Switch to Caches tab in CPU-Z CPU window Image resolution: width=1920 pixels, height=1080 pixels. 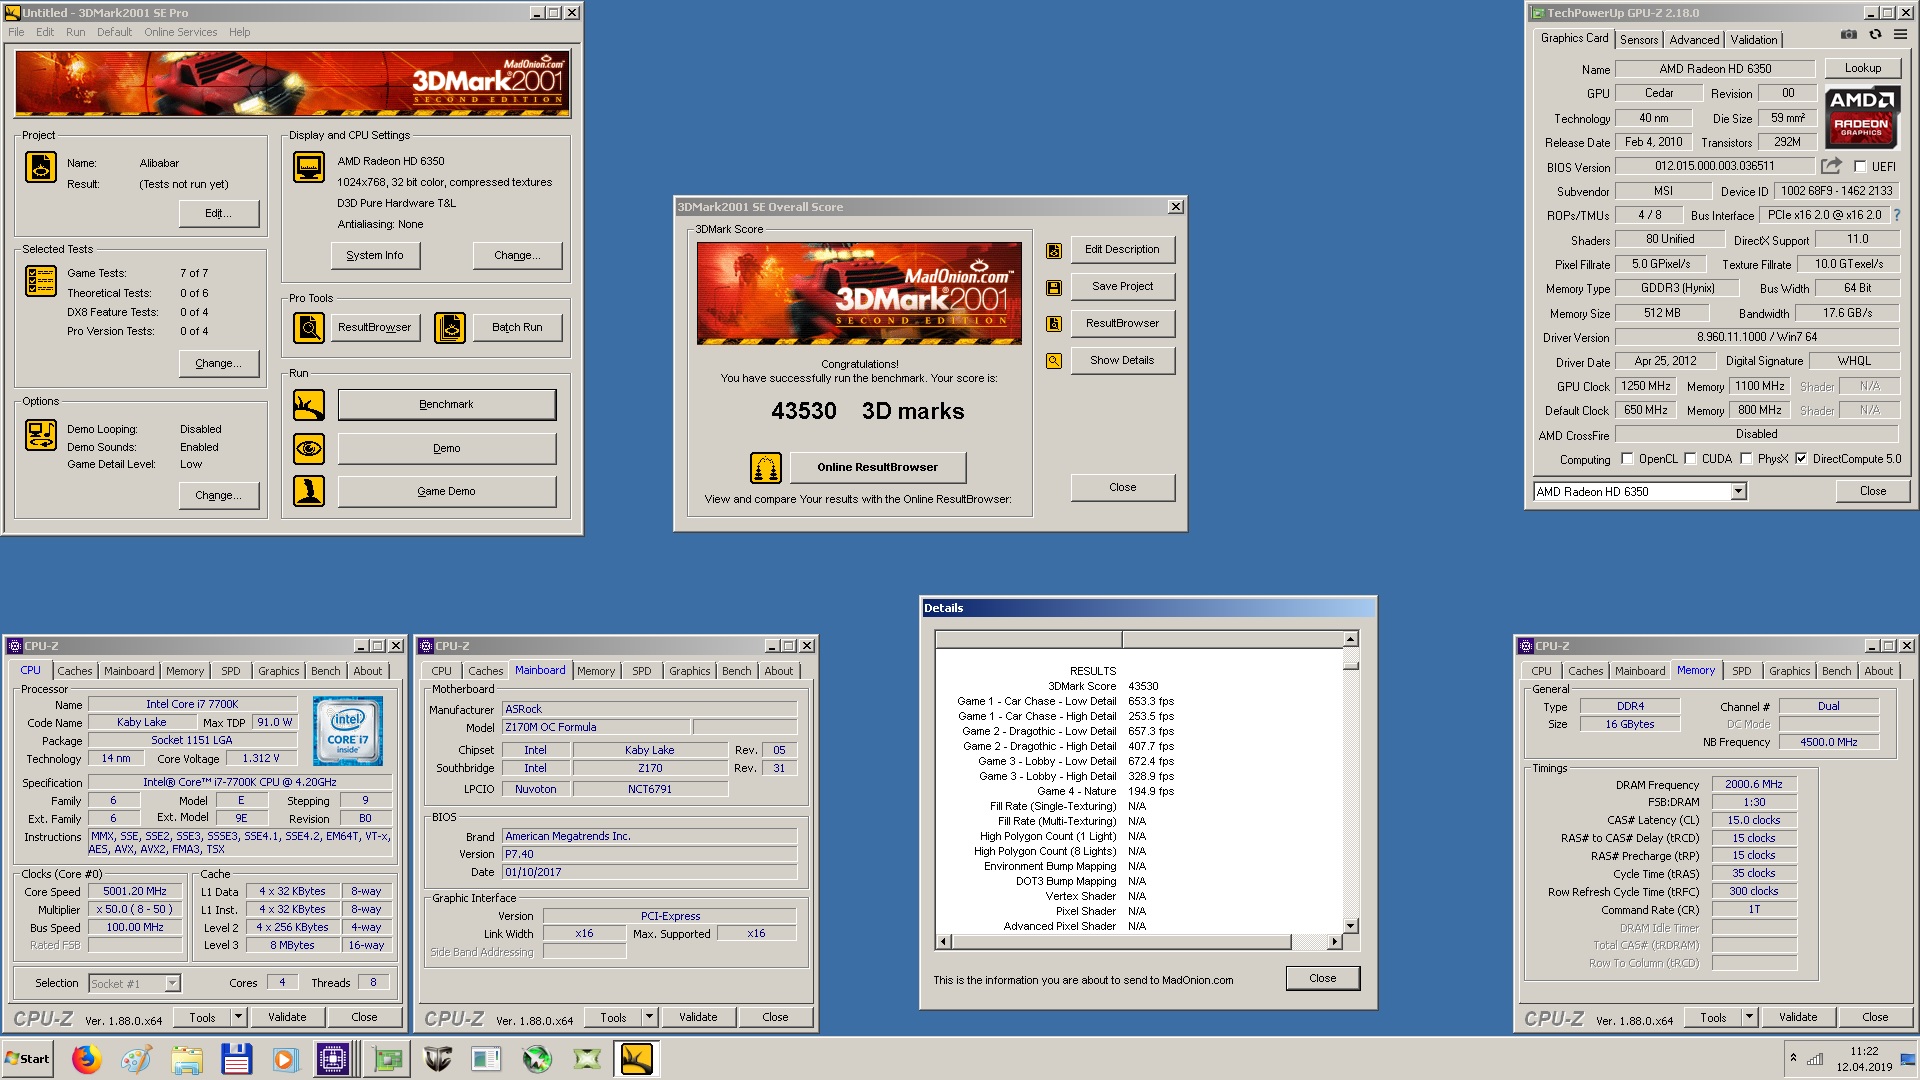(74, 671)
